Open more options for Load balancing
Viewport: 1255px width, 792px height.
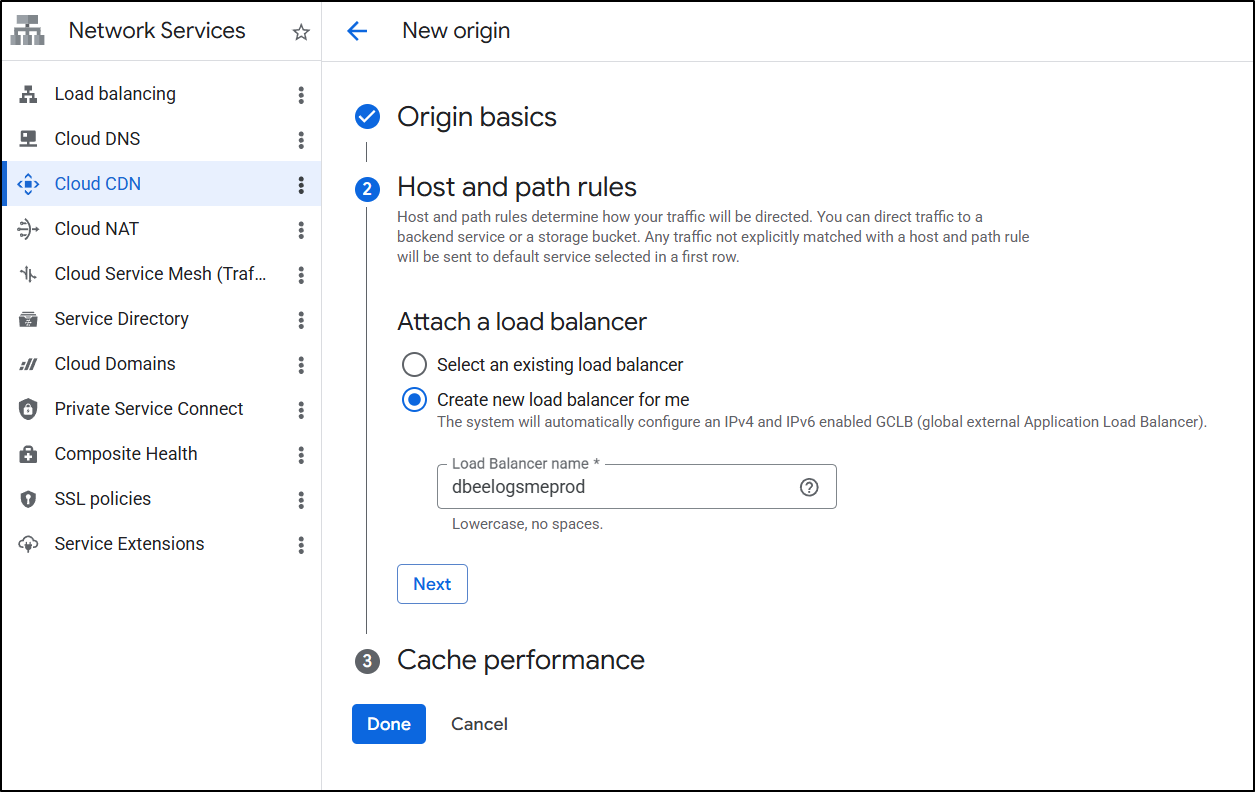point(301,95)
